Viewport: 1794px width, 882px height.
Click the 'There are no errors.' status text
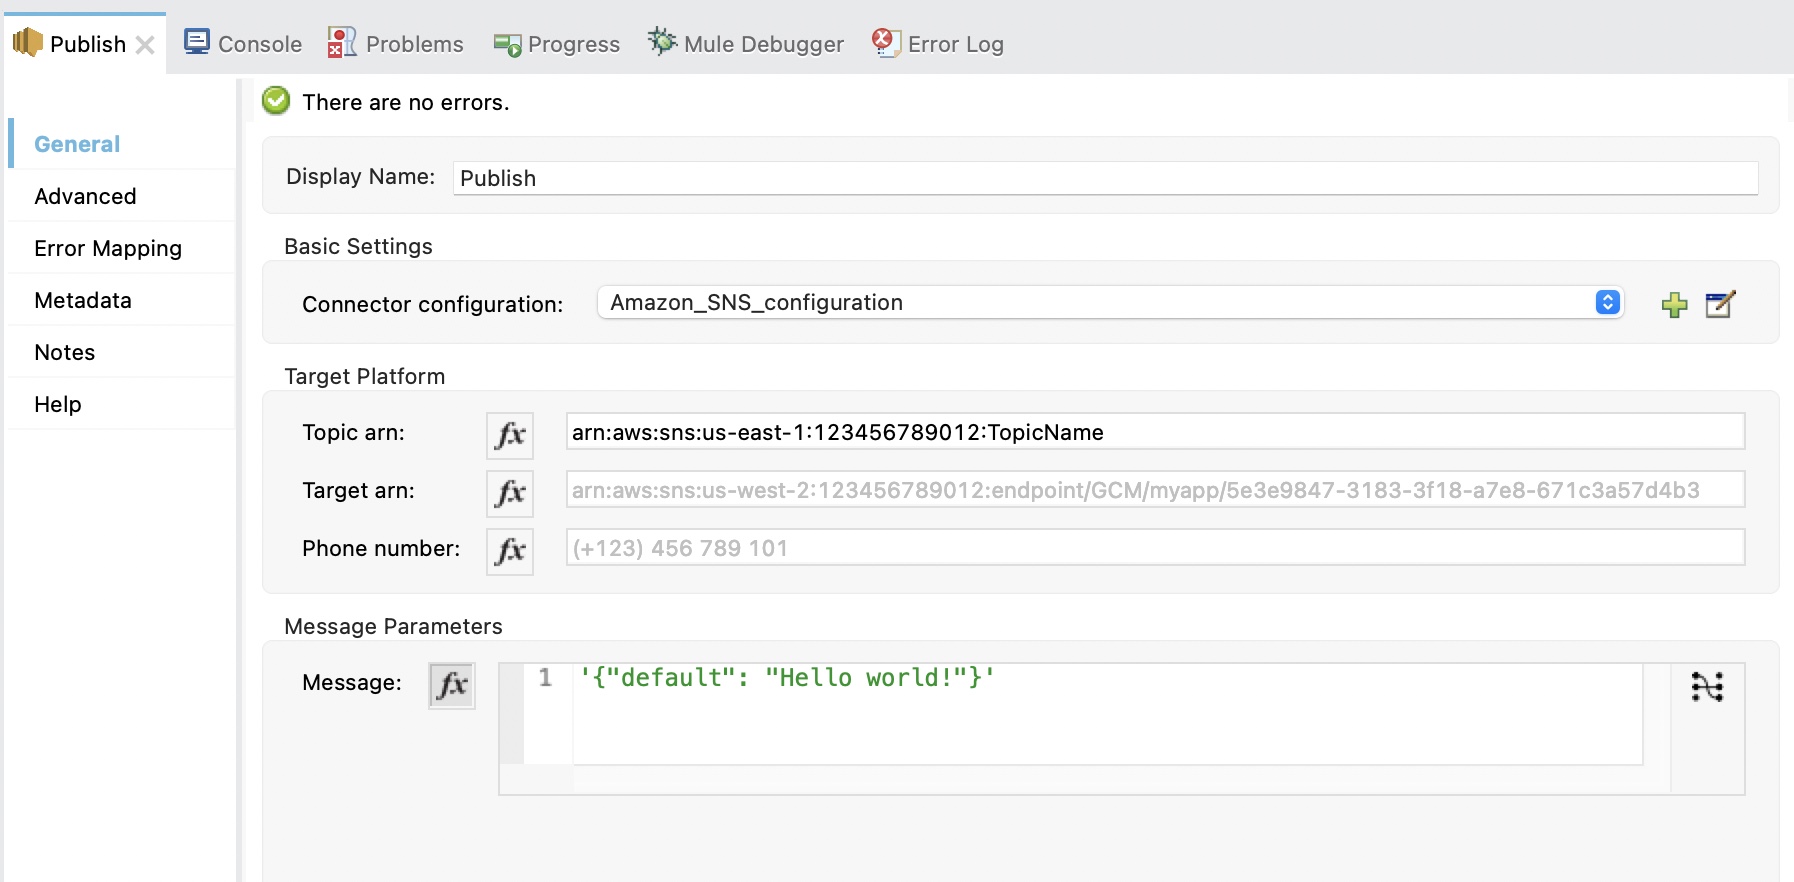coord(406,102)
